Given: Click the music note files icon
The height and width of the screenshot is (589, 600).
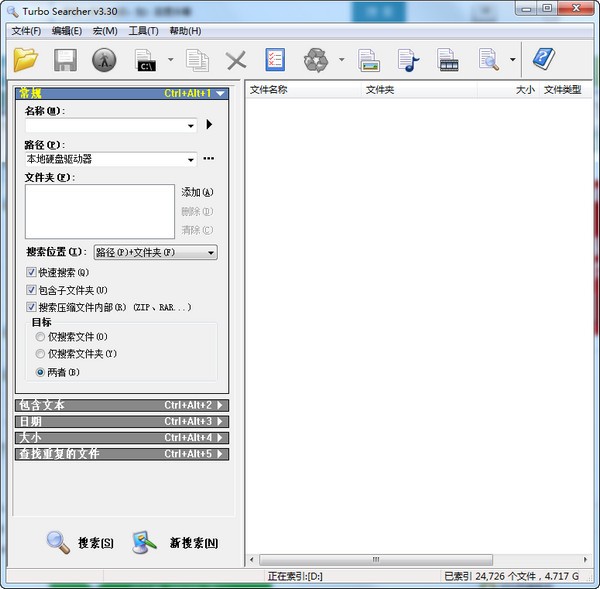Looking at the screenshot, I should point(408,60).
